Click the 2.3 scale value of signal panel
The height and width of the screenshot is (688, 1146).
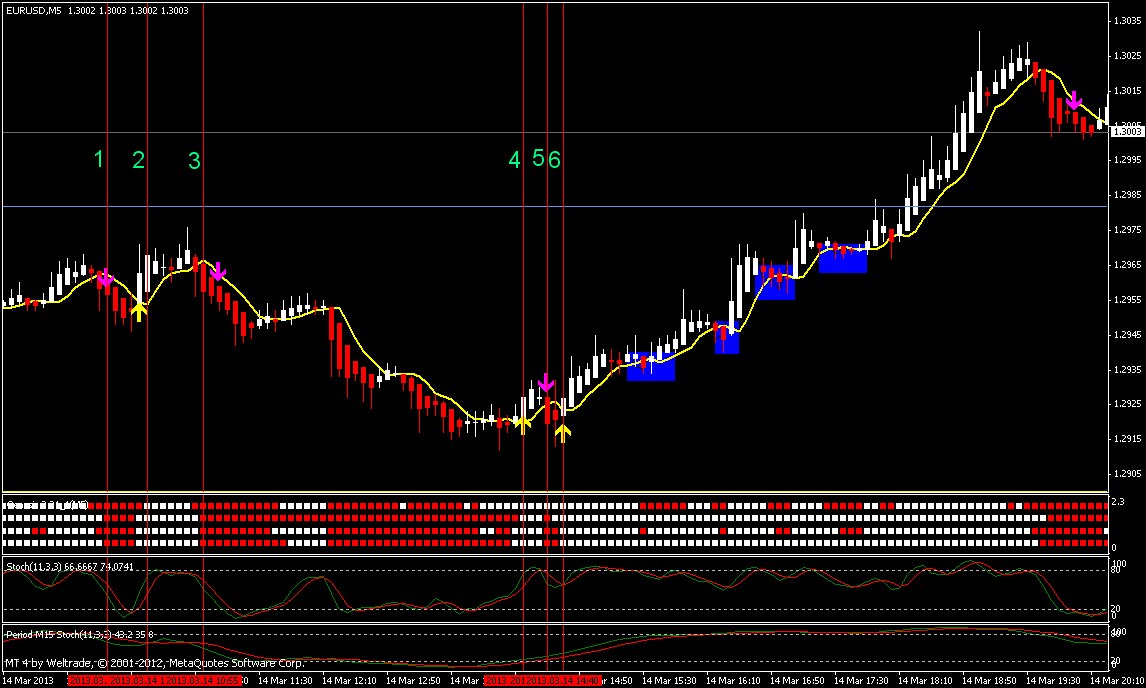click(1117, 502)
